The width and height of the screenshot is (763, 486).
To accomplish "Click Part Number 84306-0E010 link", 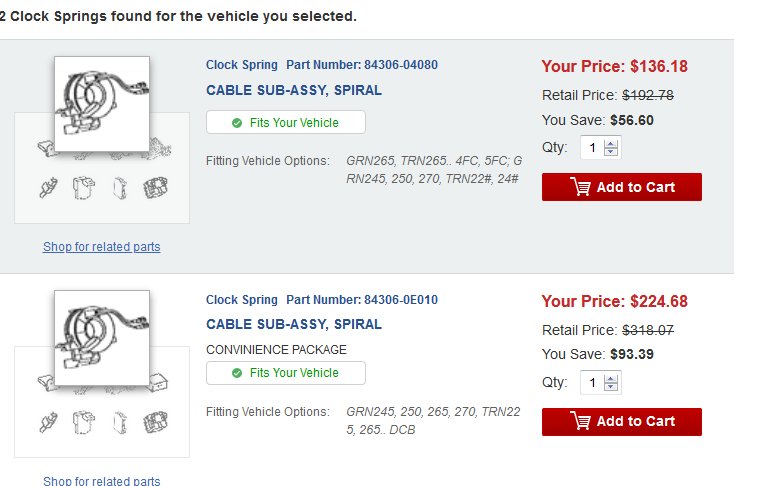I will (362, 300).
